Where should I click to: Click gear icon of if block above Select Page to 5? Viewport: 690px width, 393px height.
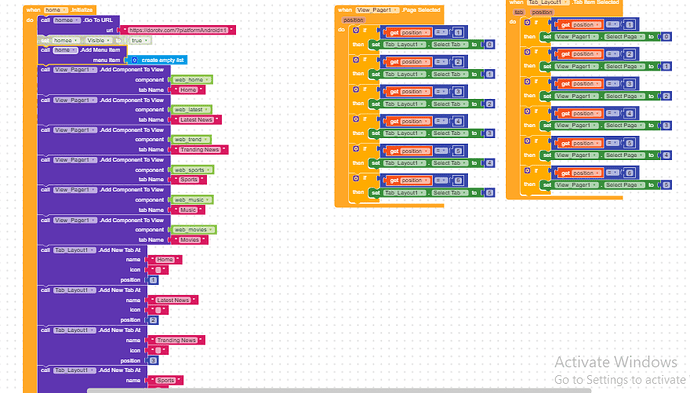(527, 171)
